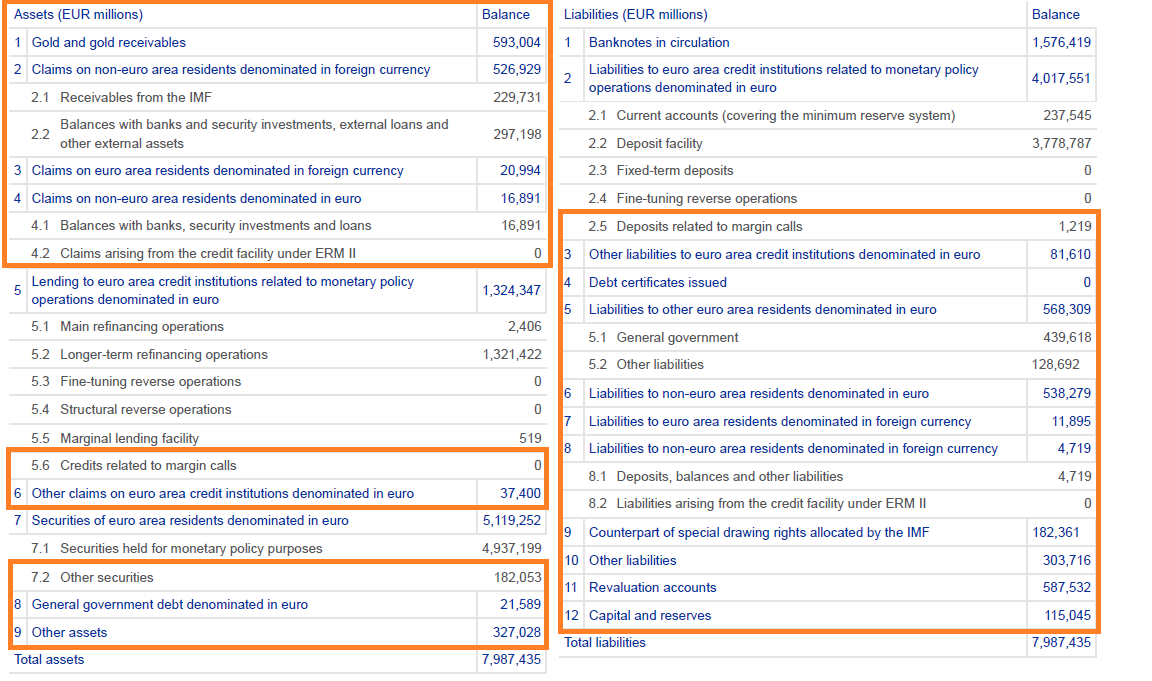This screenshot has height=681, width=1152.
Task: Open 'Debt certificates issued' entry
Action: 657,282
